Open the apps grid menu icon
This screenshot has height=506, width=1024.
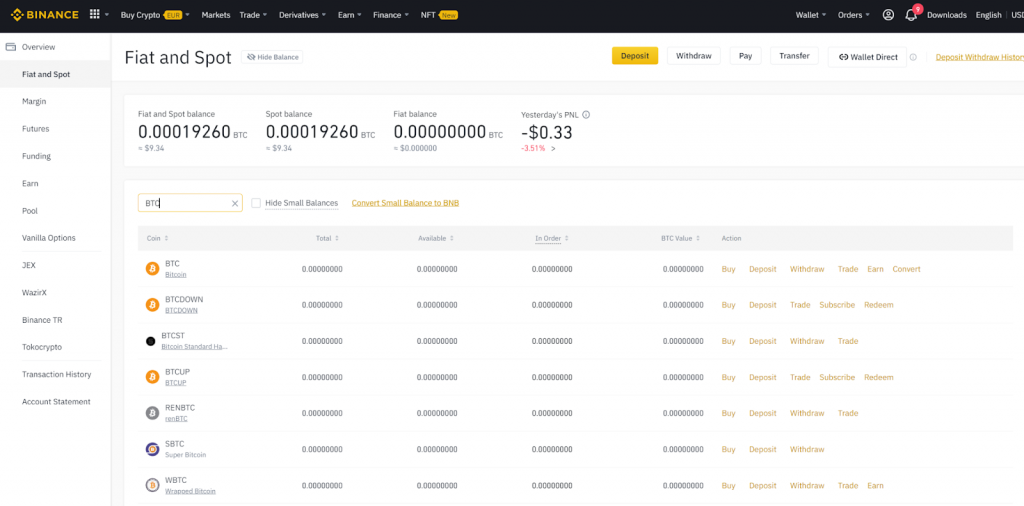(95, 14)
